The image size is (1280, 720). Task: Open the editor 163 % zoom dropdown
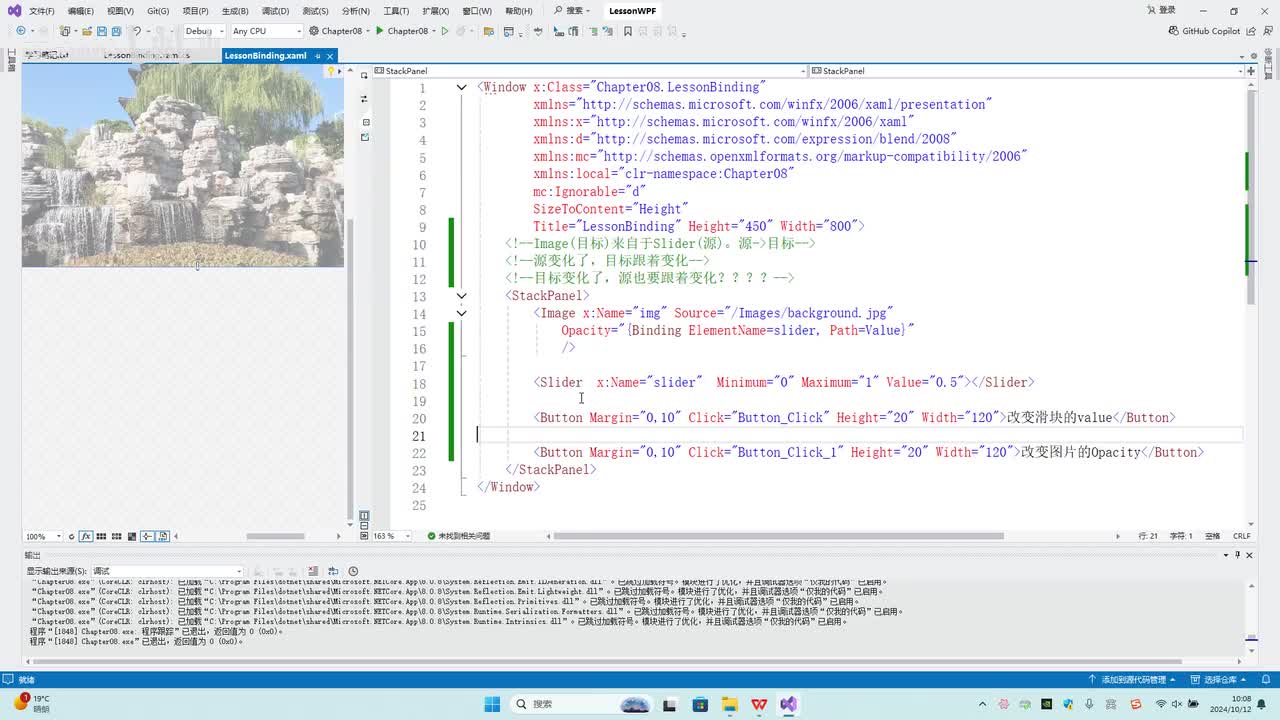406,536
